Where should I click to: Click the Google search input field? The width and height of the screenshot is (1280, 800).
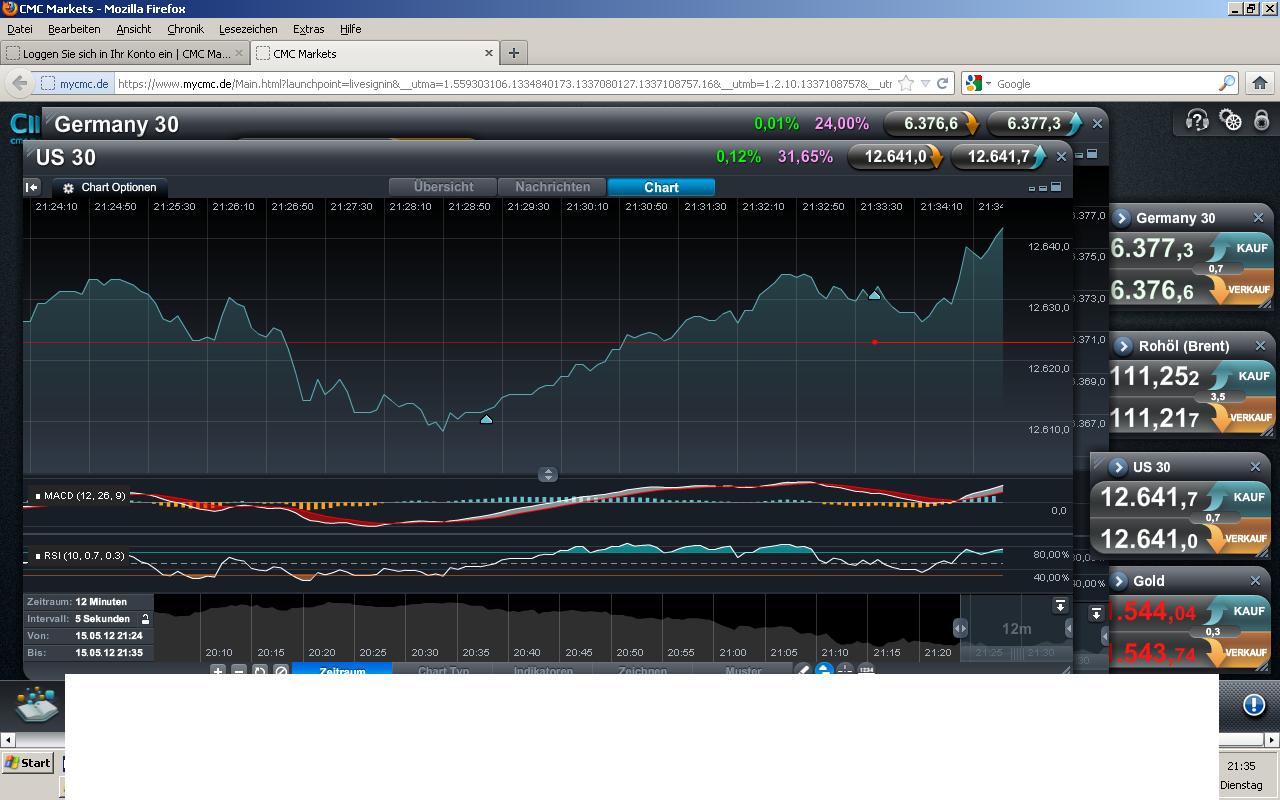point(1104,83)
